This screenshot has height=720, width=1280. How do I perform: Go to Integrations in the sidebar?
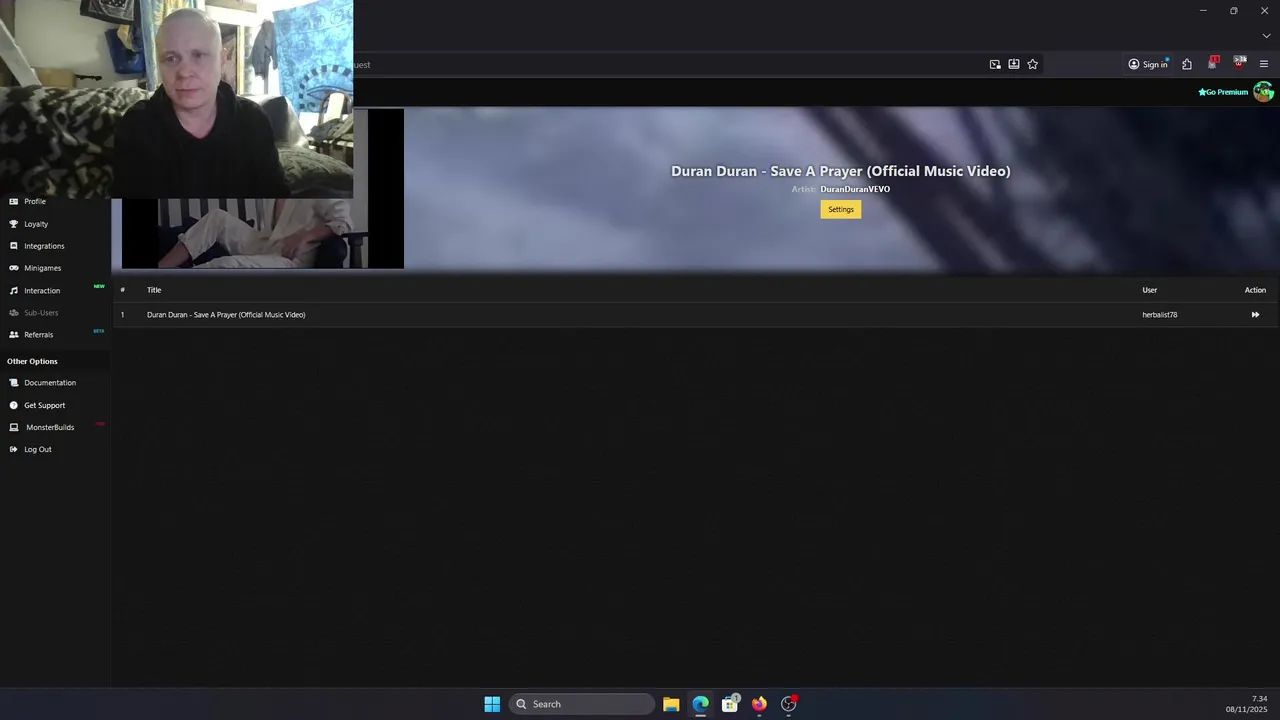click(44, 246)
